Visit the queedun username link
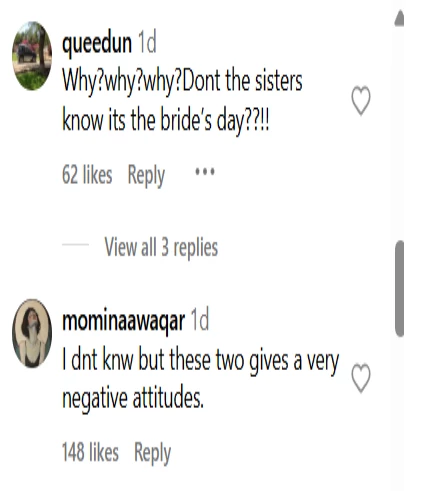Viewport: 442px width, 491px height. click(x=97, y=44)
